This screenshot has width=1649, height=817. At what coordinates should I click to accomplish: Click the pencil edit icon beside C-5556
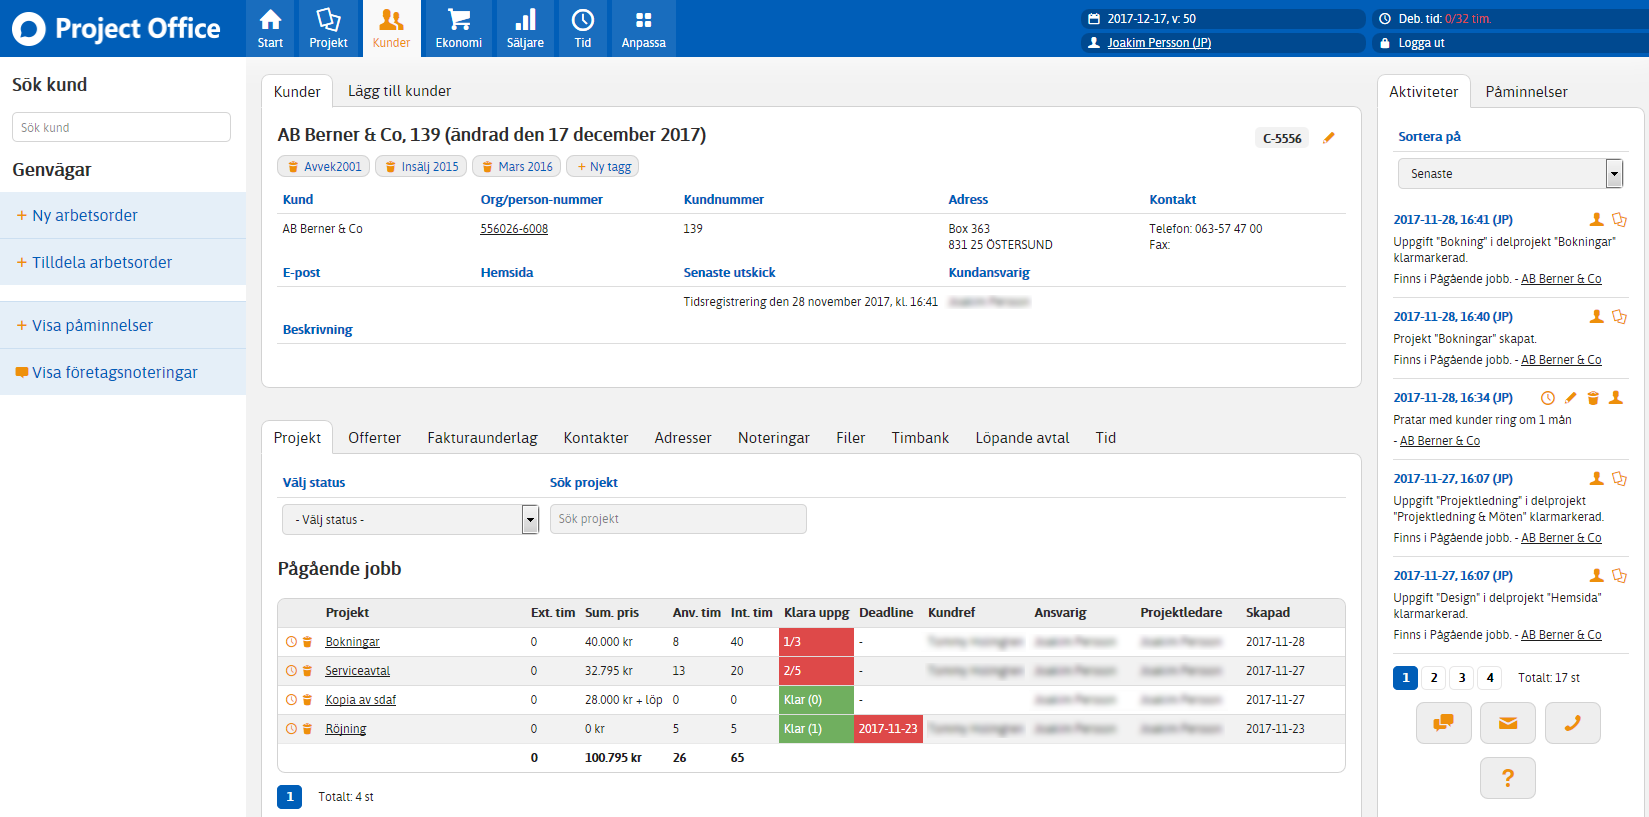pyautogui.click(x=1329, y=138)
